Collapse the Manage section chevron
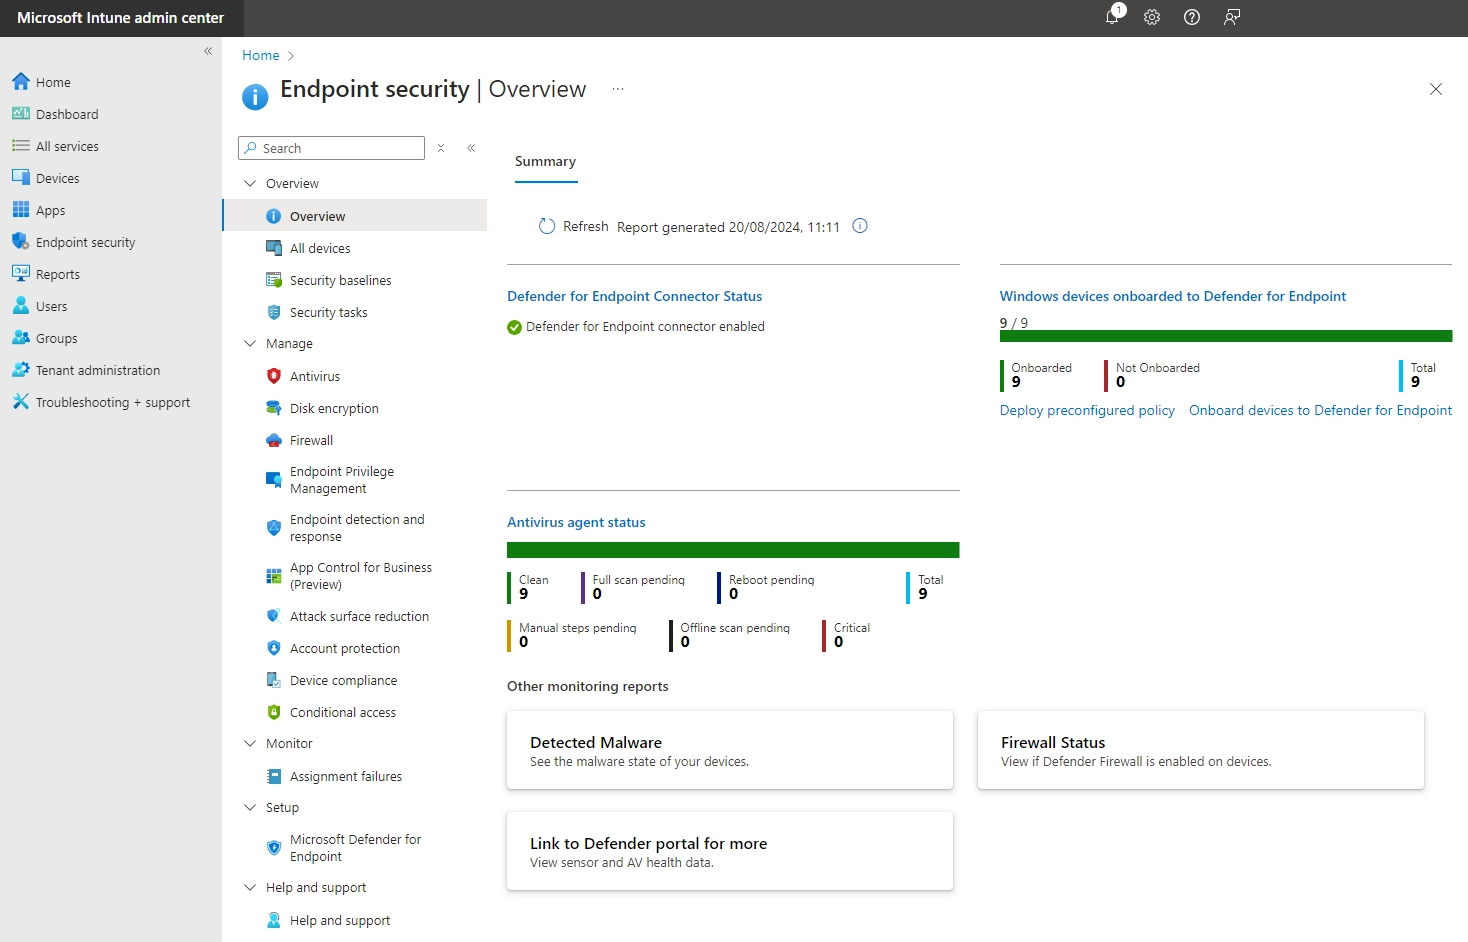 pos(250,343)
